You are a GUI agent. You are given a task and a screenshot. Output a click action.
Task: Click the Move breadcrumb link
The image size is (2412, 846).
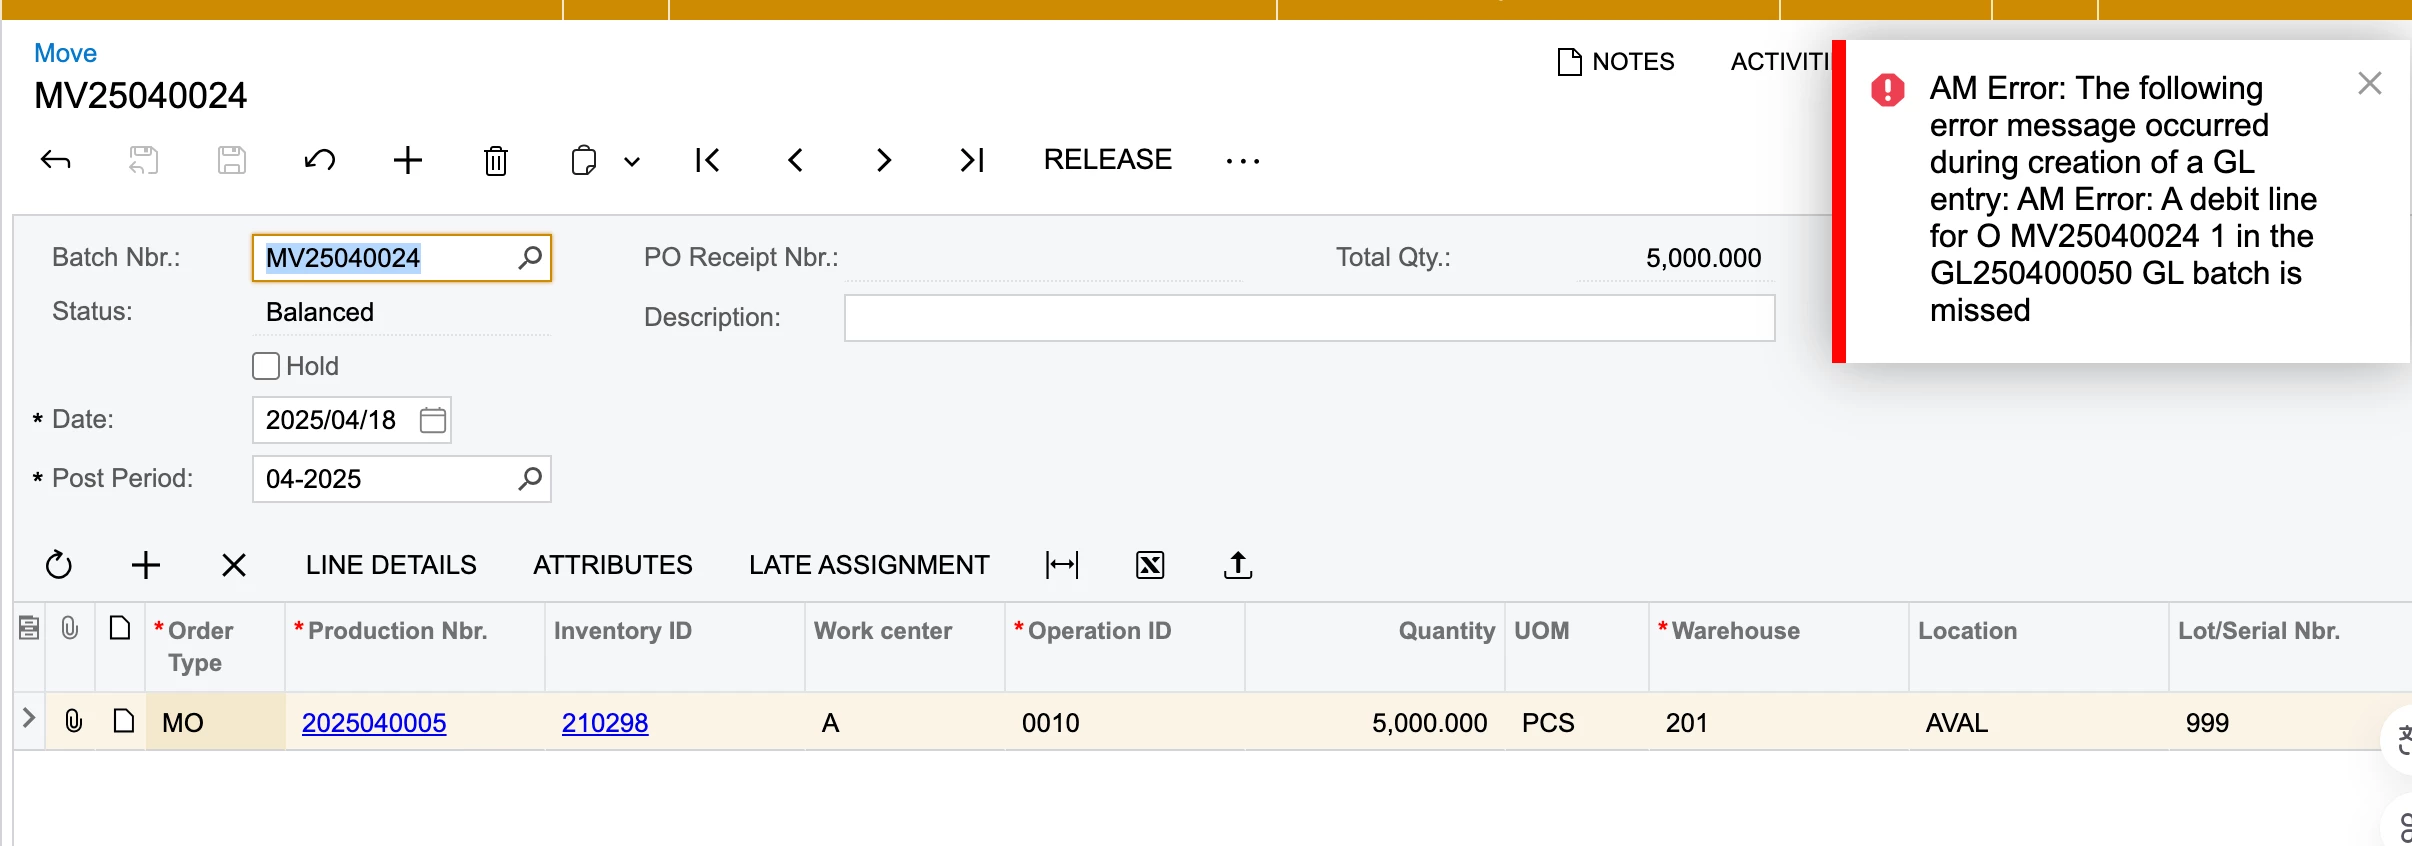click(65, 53)
